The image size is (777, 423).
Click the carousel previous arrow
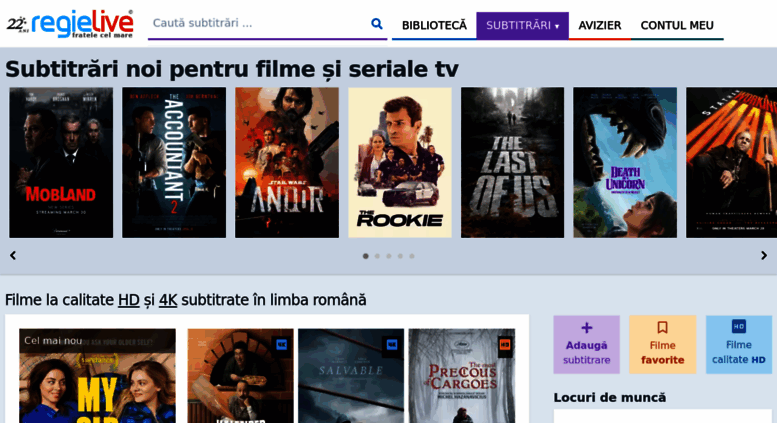[13, 256]
